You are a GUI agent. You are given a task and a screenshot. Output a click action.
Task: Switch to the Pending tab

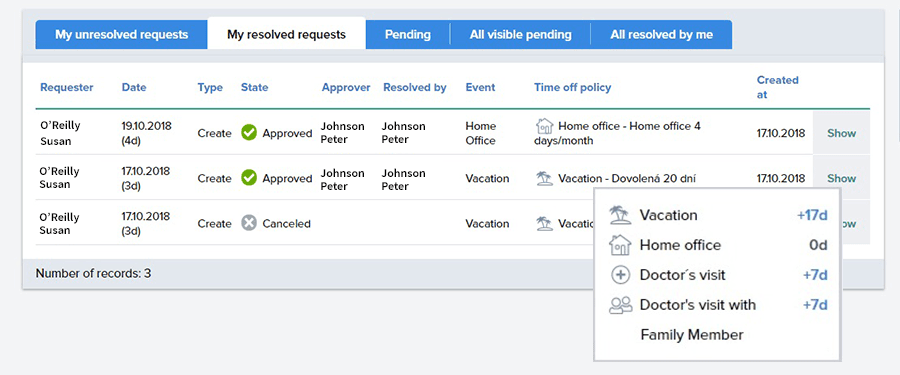pos(408,34)
